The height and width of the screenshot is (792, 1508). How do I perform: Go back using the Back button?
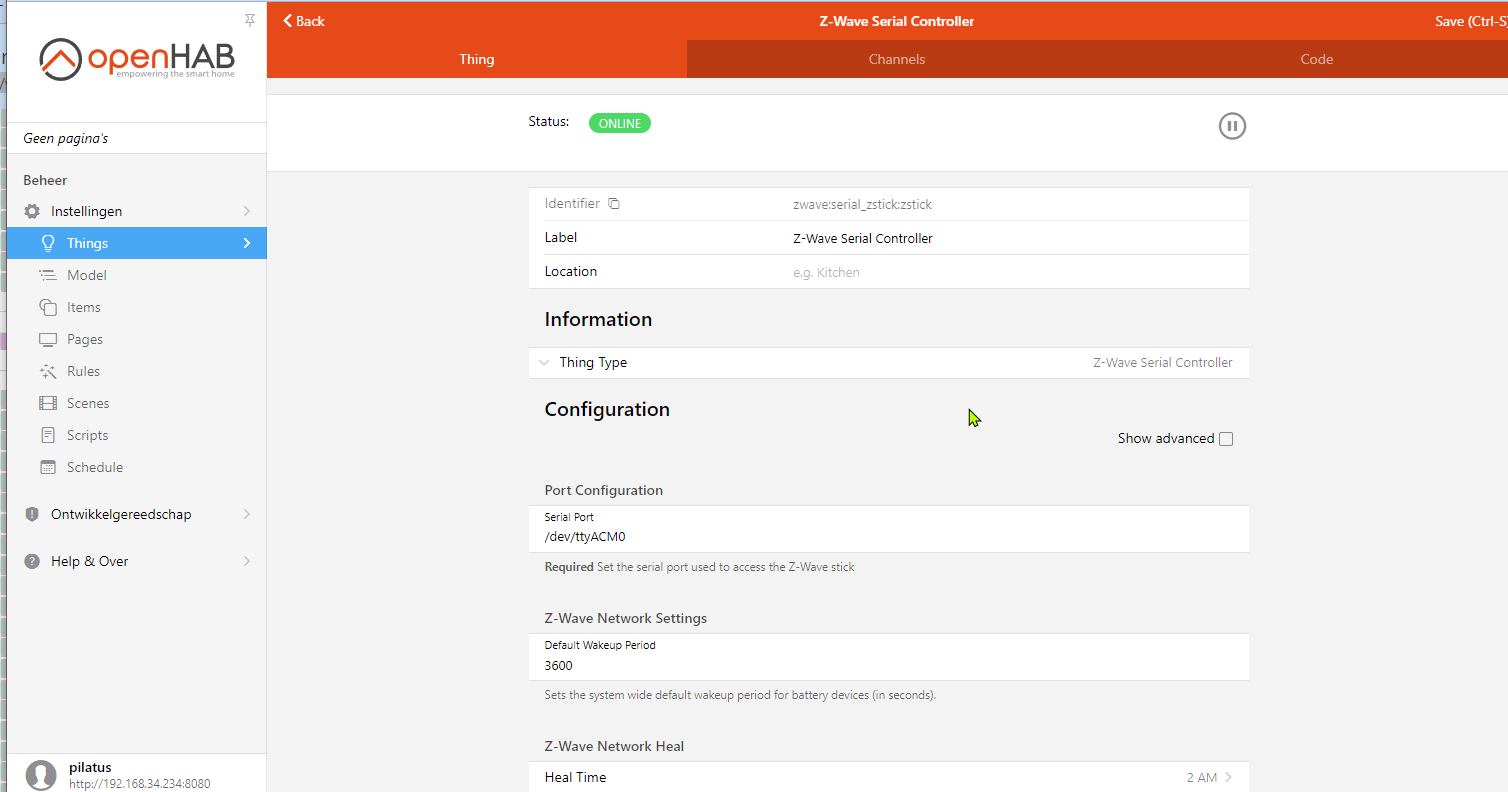pyautogui.click(x=304, y=21)
